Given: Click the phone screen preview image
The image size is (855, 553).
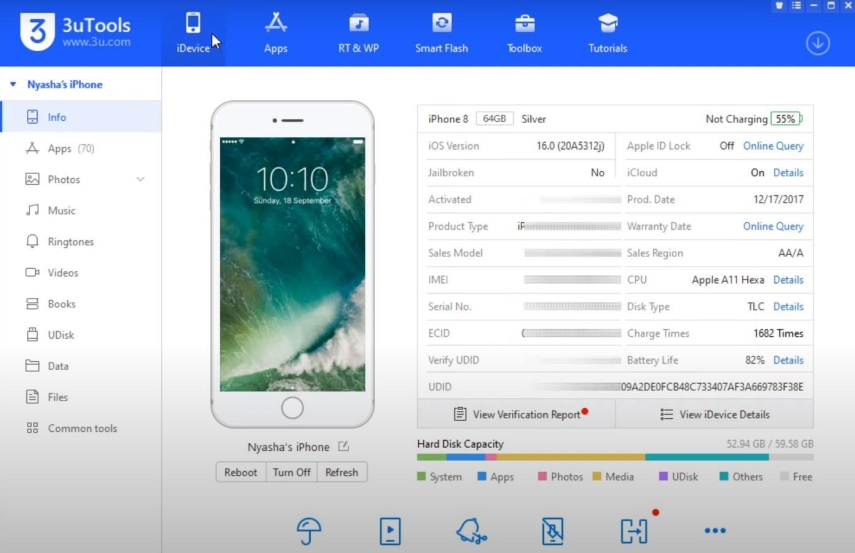Looking at the screenshot, I should [292, 264].
